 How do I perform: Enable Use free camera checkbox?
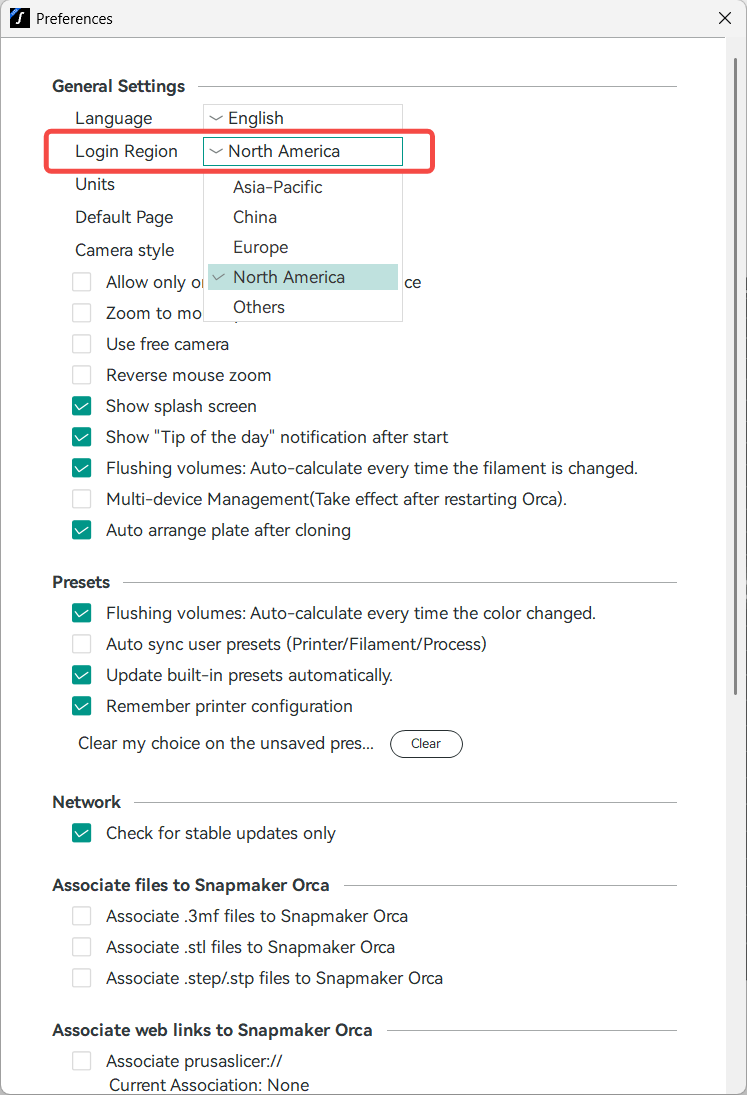[x=82, y=344]
